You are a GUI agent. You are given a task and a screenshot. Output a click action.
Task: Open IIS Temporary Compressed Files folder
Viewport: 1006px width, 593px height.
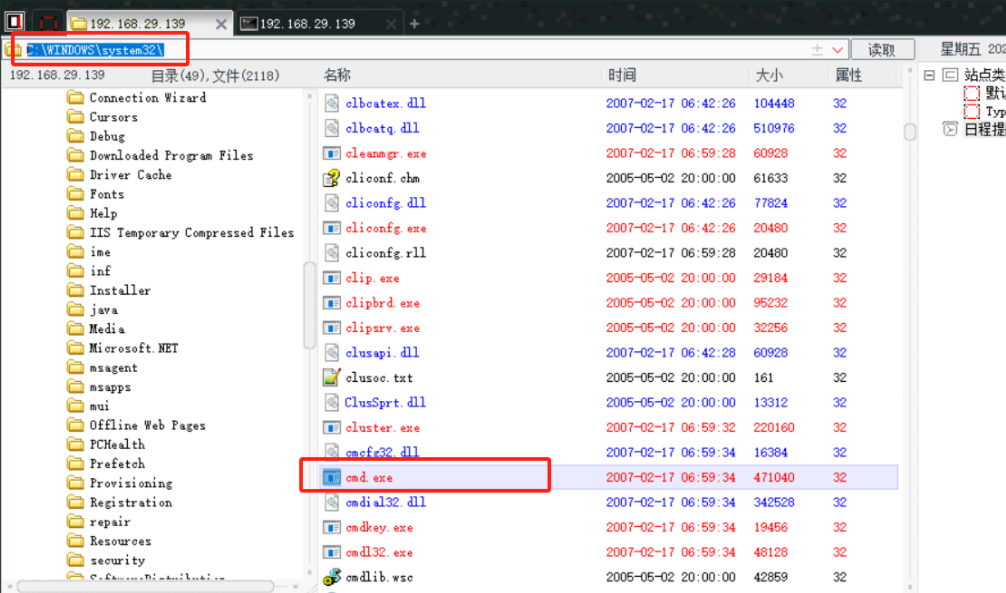pos(192,232)
